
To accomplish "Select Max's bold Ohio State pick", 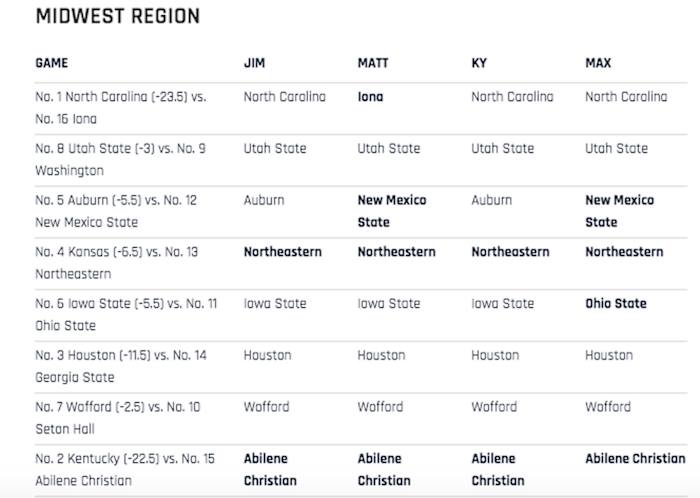I will (616, 303).
